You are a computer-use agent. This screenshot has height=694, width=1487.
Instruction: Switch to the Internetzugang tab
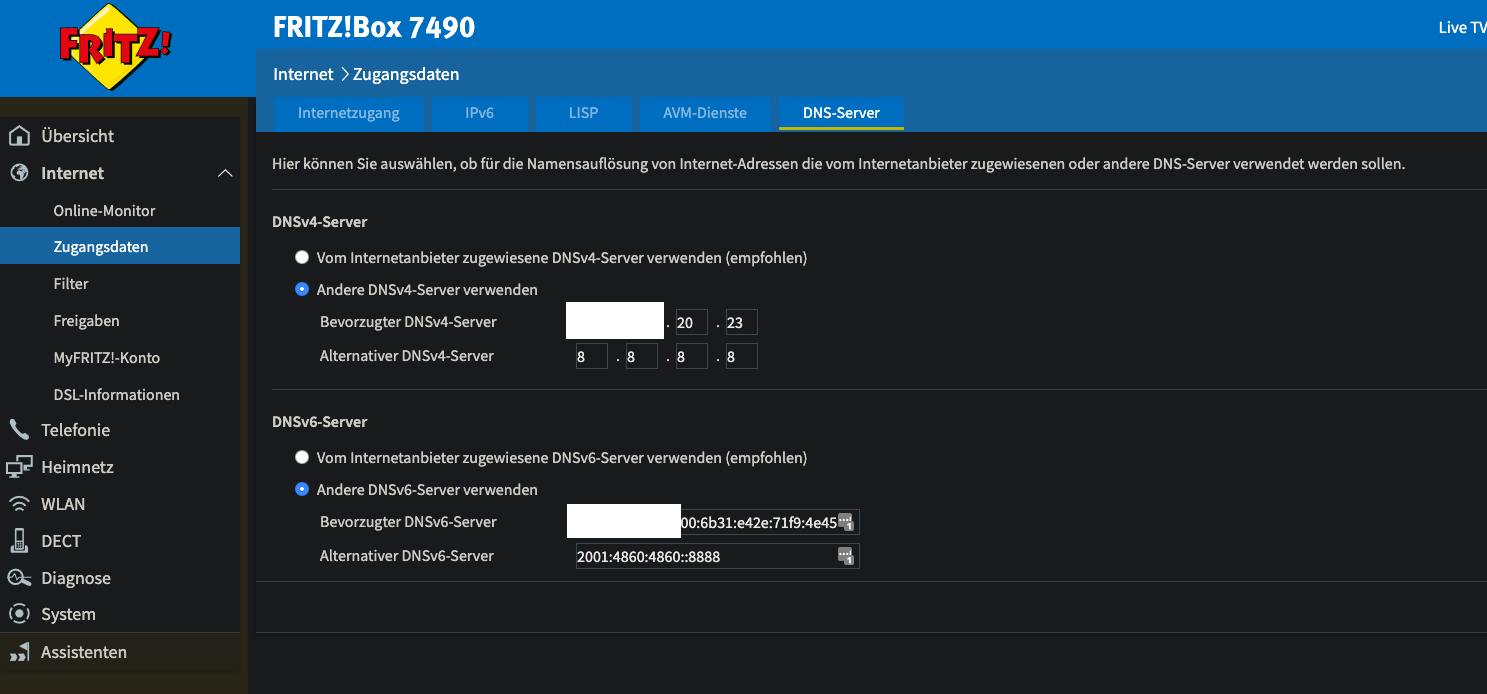[348, 114]
